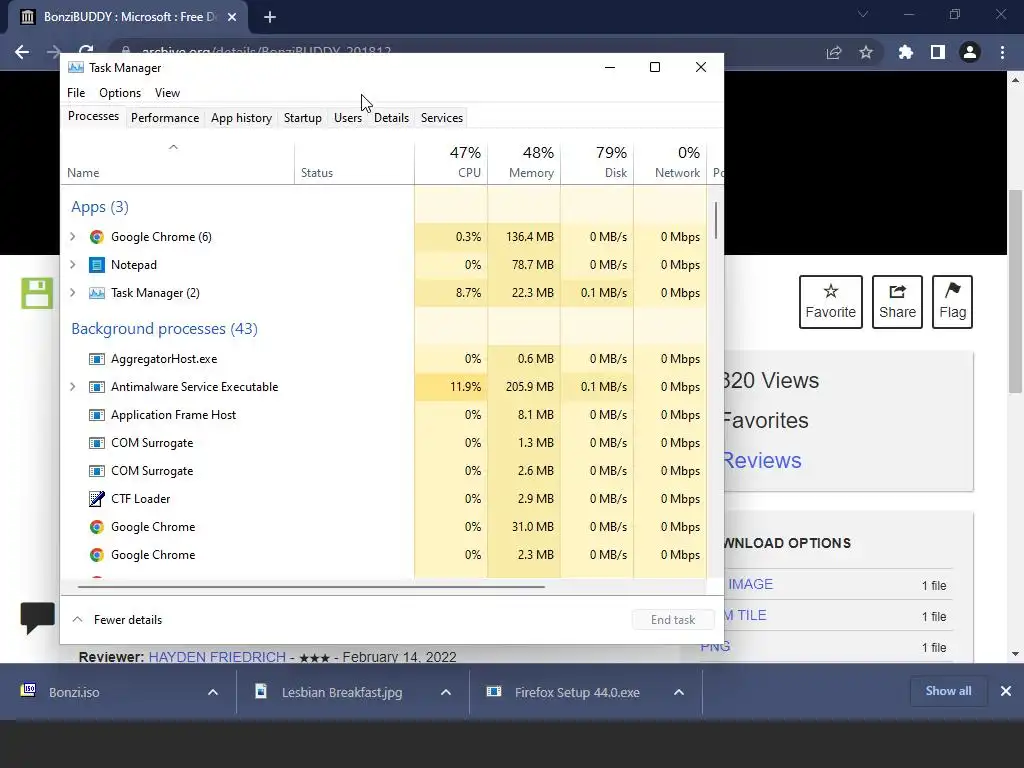Screen dimensions: 1024x768
Task: Open the HAYDEN FRIEDRICH reviewer link
Action: (217, 656)
